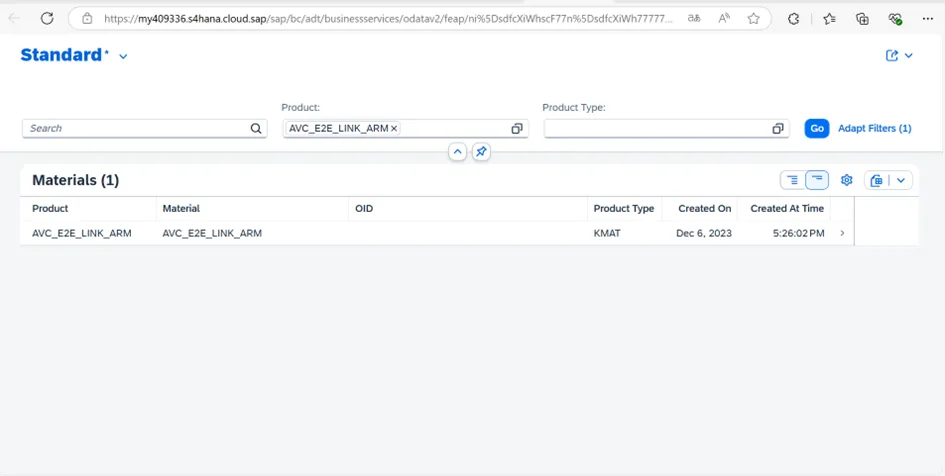Open the Standard variant dropdown
945x476 pixels.
(124, 57)
